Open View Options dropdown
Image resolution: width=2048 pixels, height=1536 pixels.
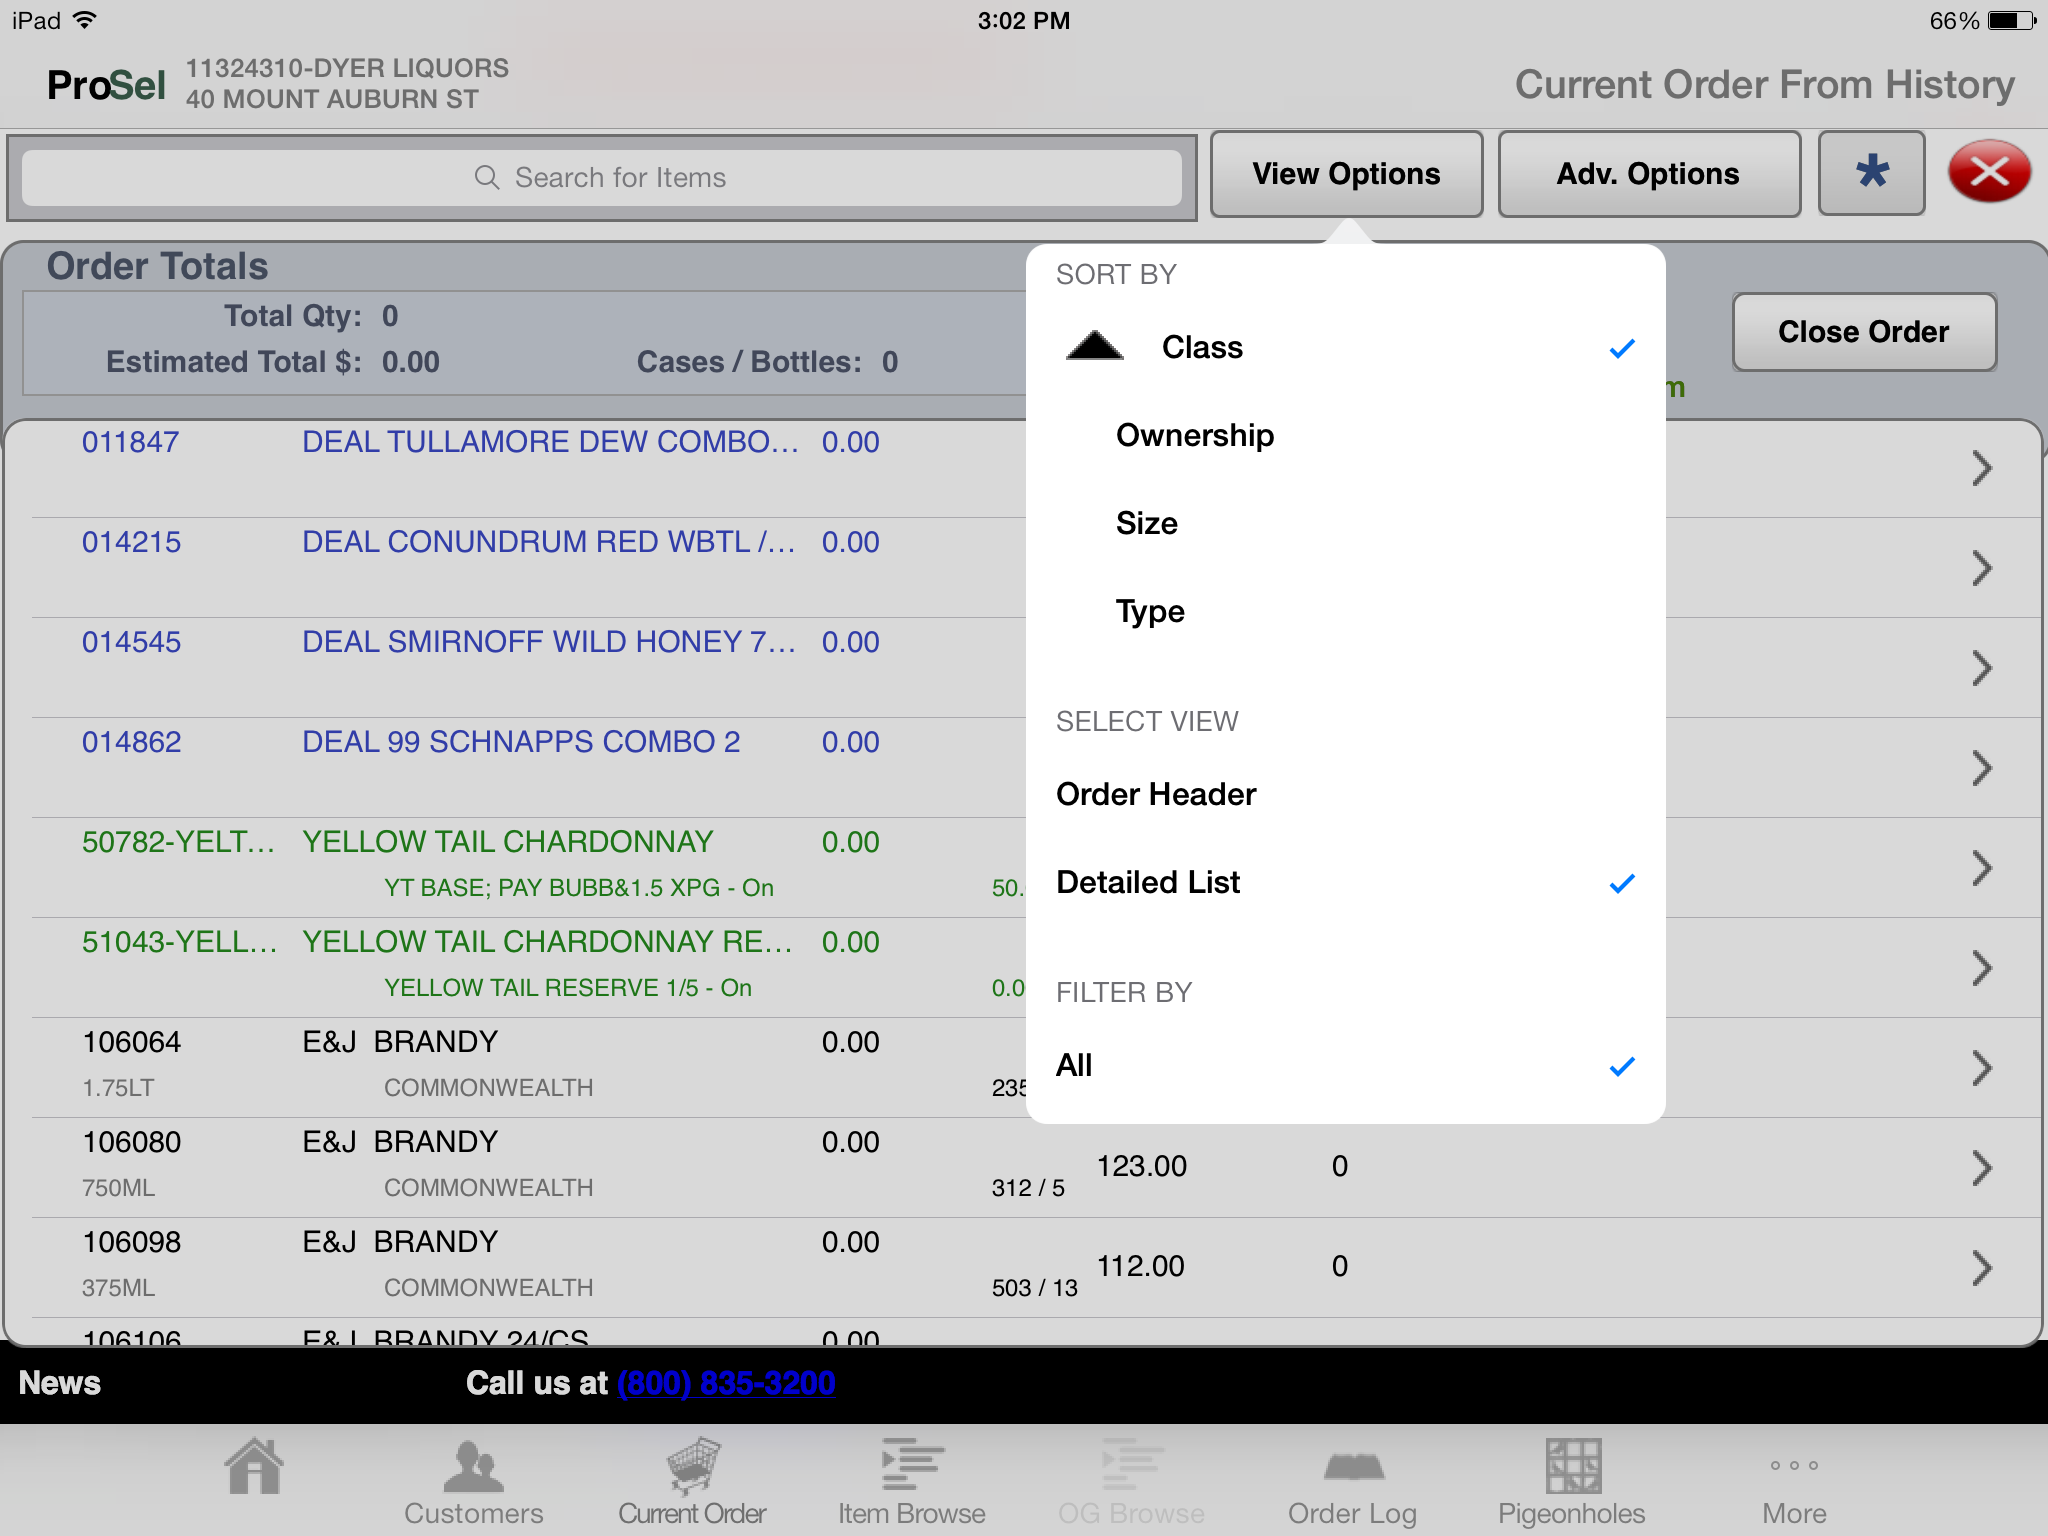pyautogui.click(x=1346, y=174)
